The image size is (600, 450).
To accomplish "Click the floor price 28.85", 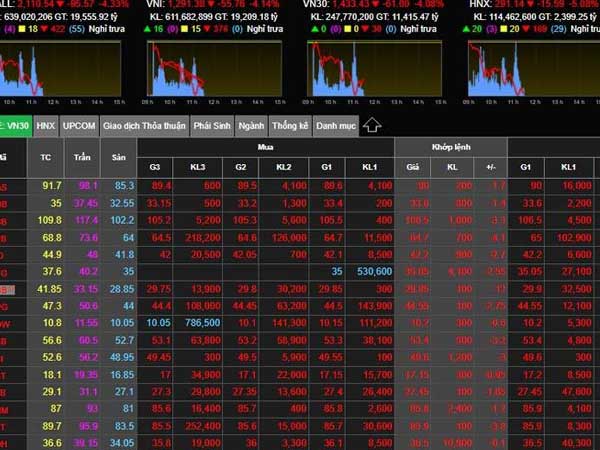I will click(x=122, y=289).
